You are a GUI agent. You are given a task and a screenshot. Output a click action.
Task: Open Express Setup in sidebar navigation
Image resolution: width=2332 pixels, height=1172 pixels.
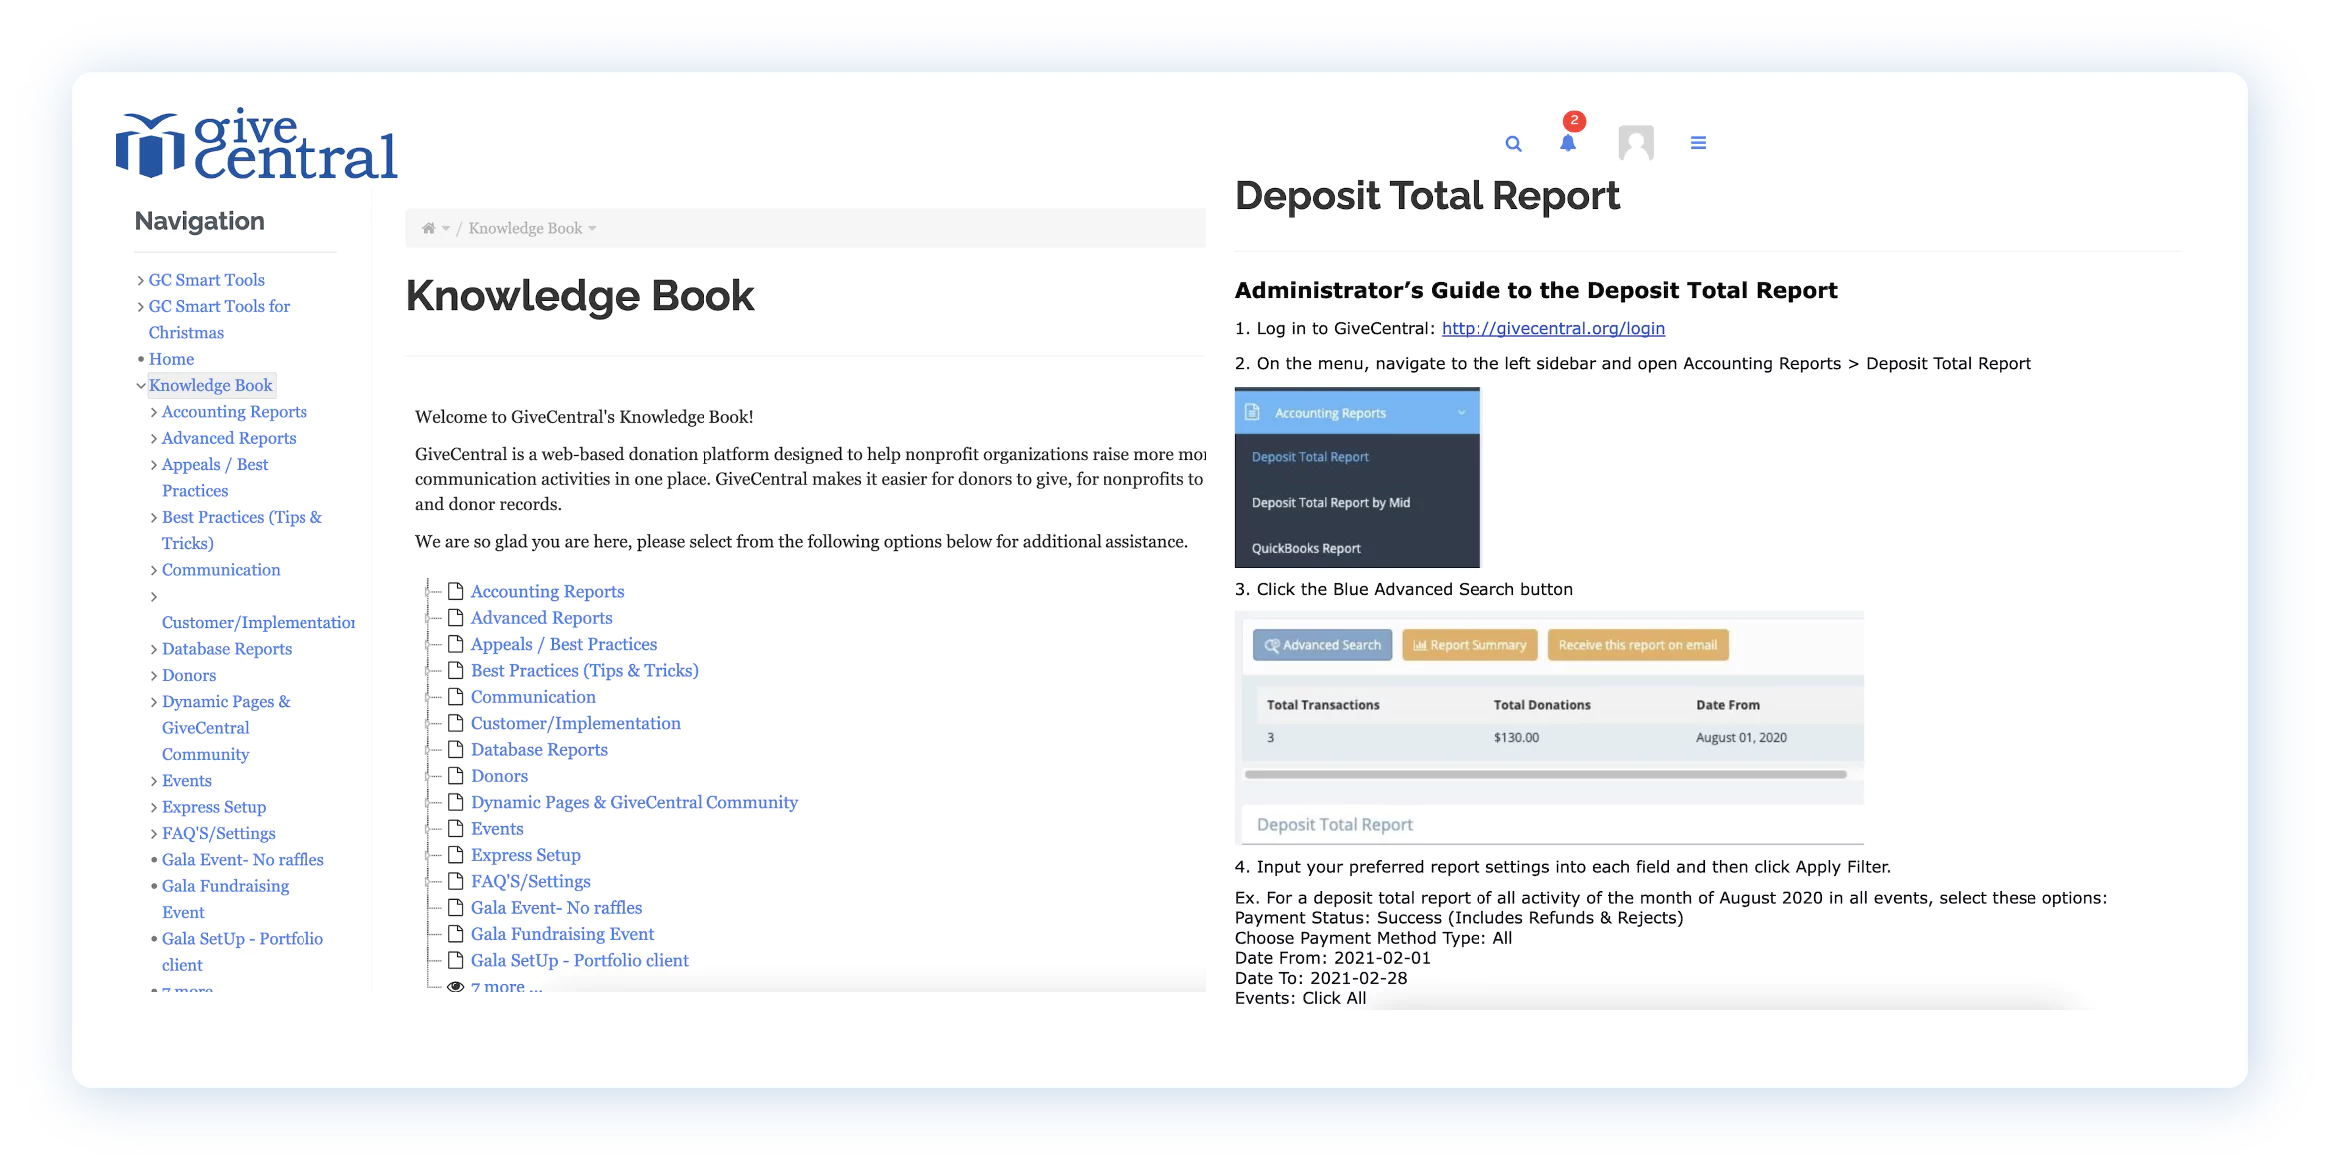214,807
